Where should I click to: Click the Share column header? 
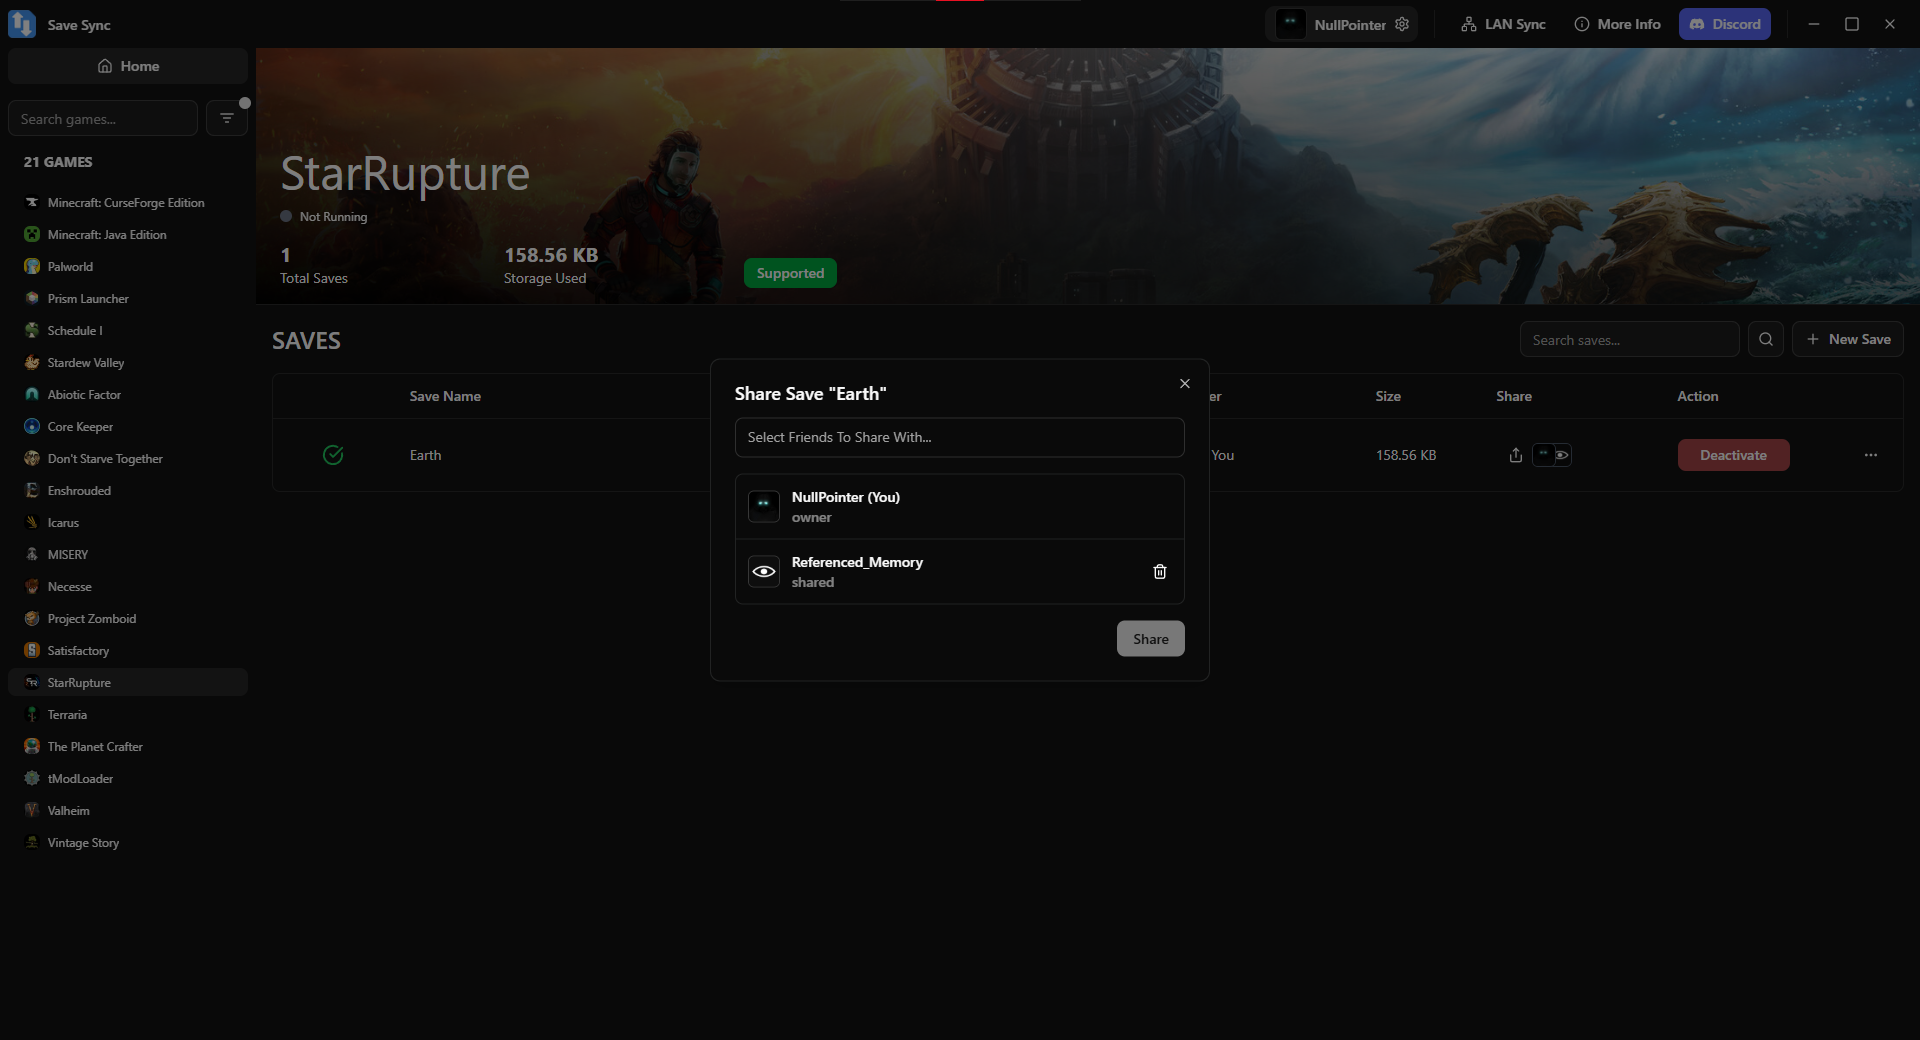1514,397
